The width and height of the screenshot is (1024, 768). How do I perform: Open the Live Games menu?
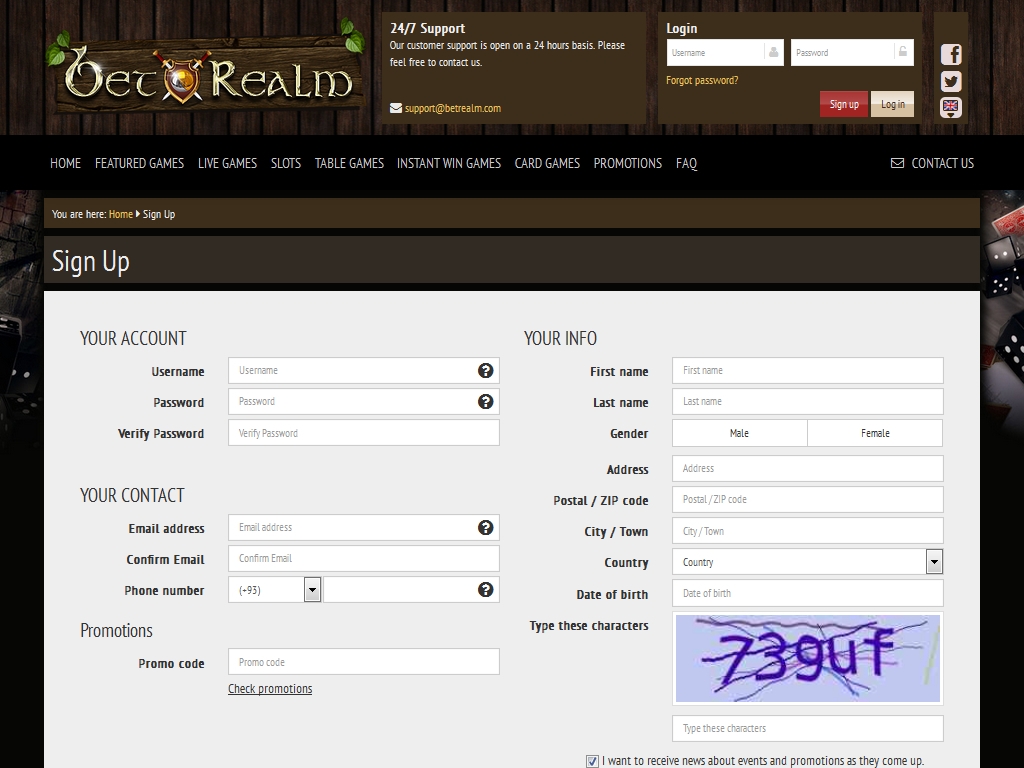coord(227,163)
